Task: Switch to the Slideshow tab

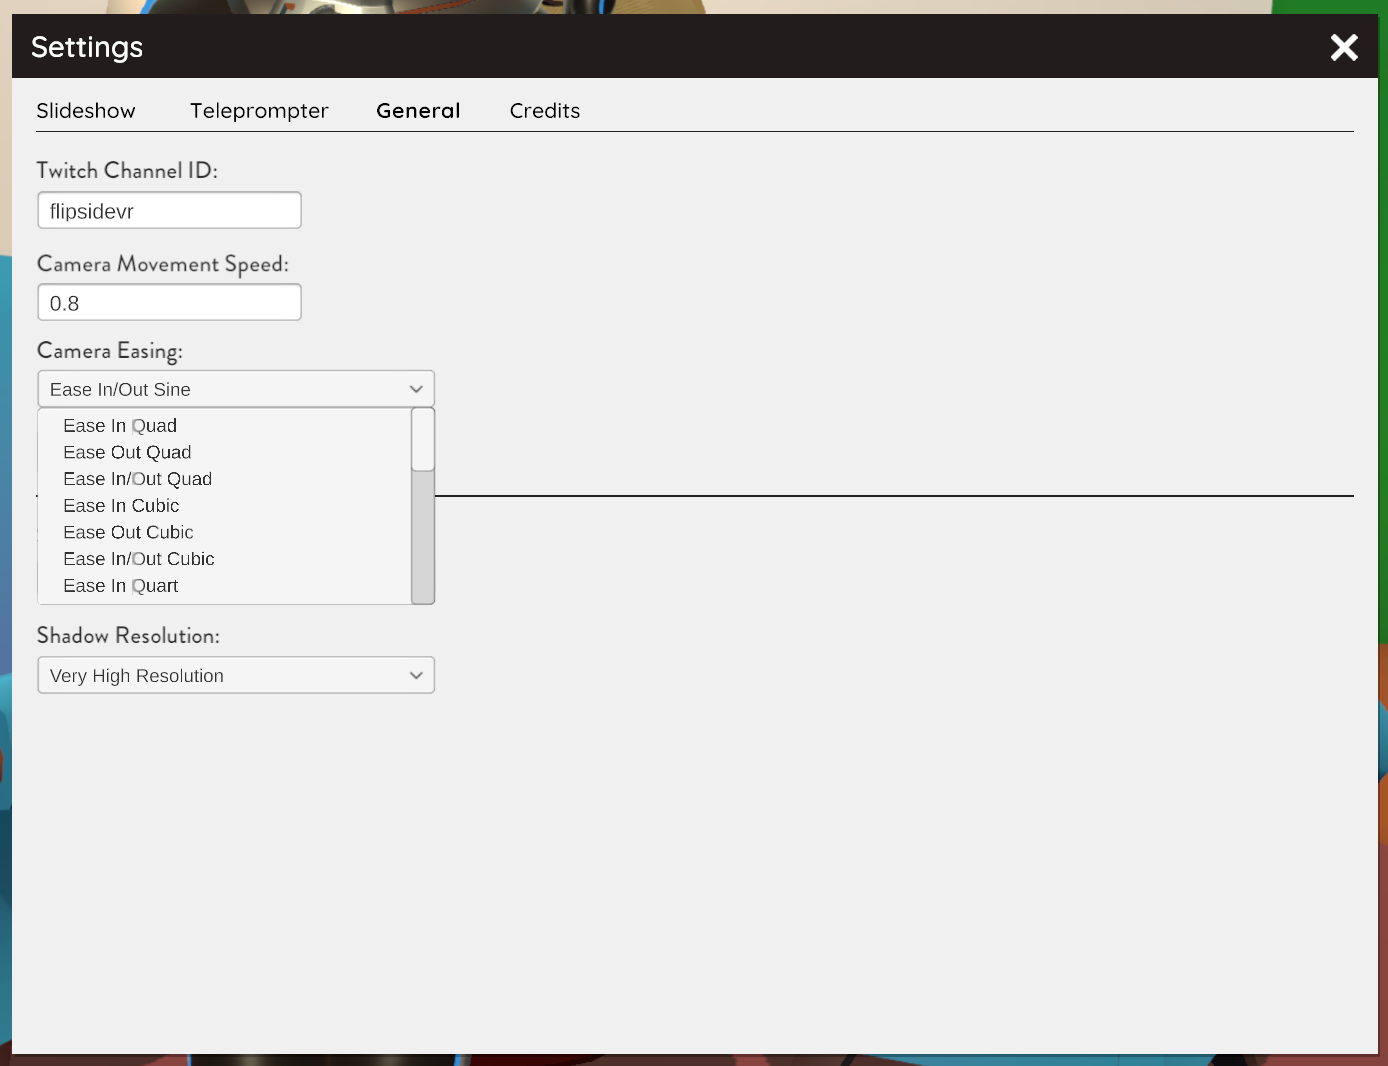Action: (86, 111)
